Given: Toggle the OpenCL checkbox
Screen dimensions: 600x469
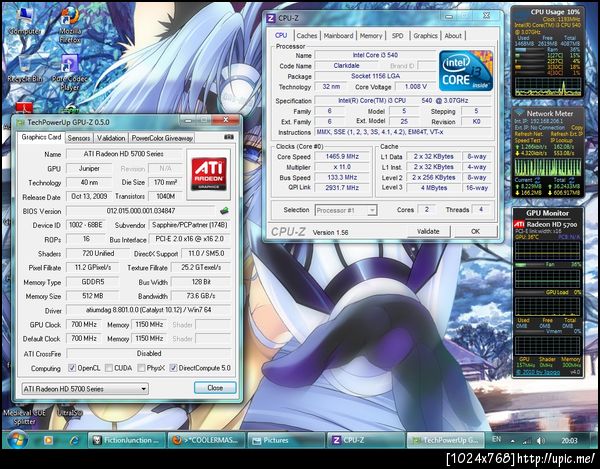Looking at the screenshot, I should pos(72,368).
